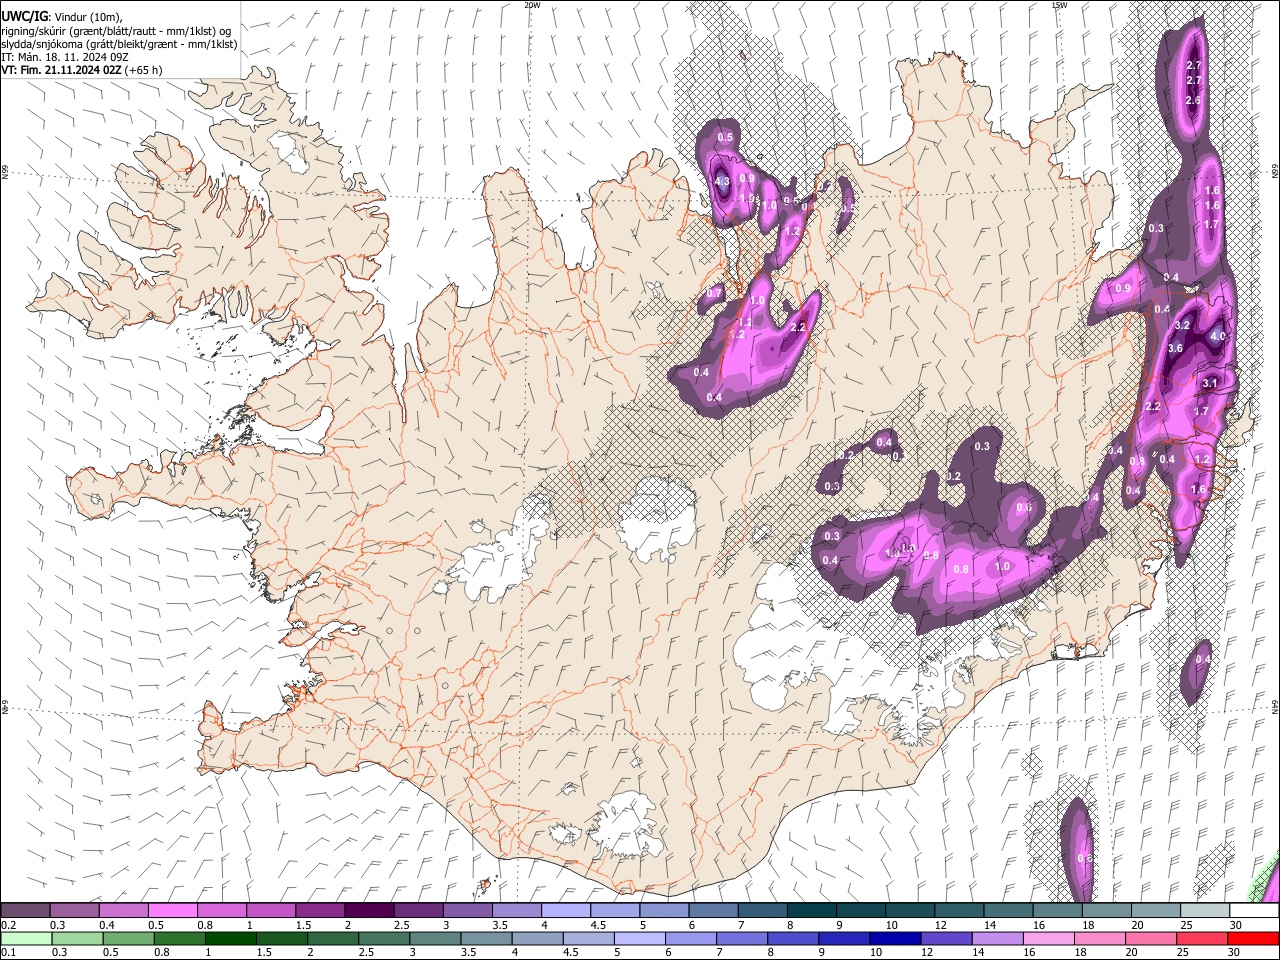Select the bright pink 0.5–0.8 snow swatch
The image size is (1280, 960).
(x=173, y=910)
